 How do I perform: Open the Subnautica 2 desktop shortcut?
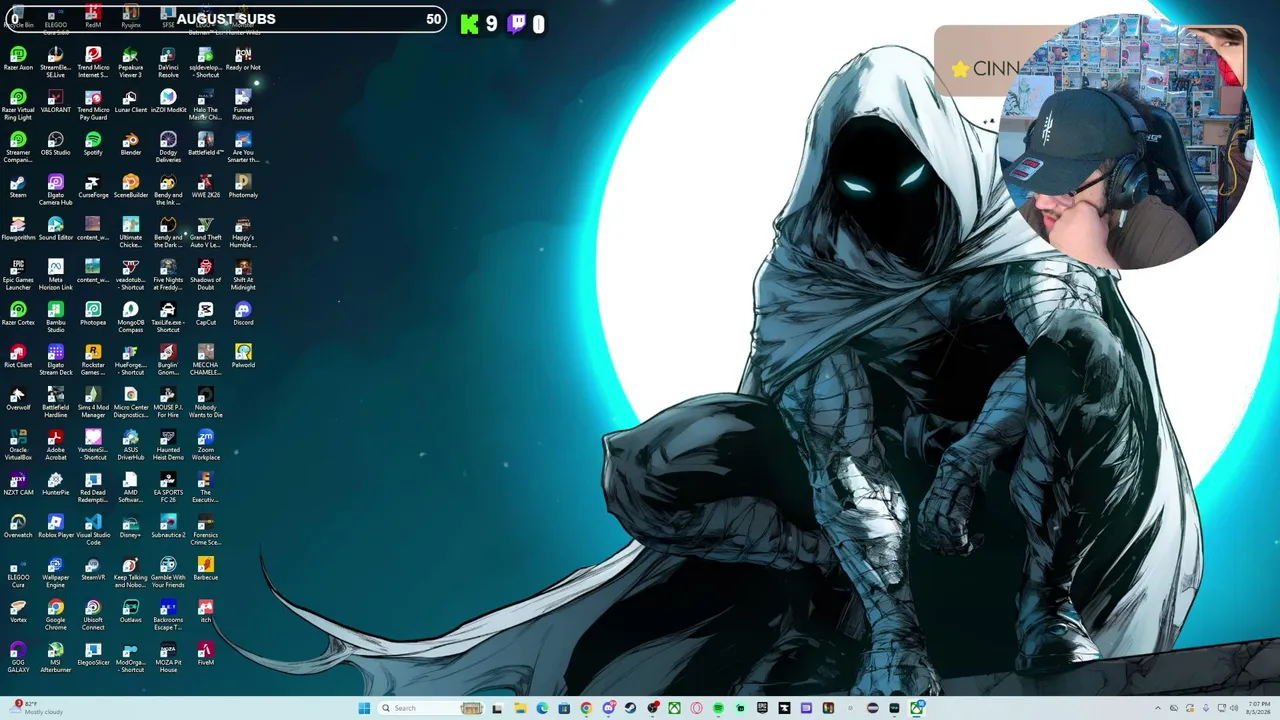pos(168,527)
